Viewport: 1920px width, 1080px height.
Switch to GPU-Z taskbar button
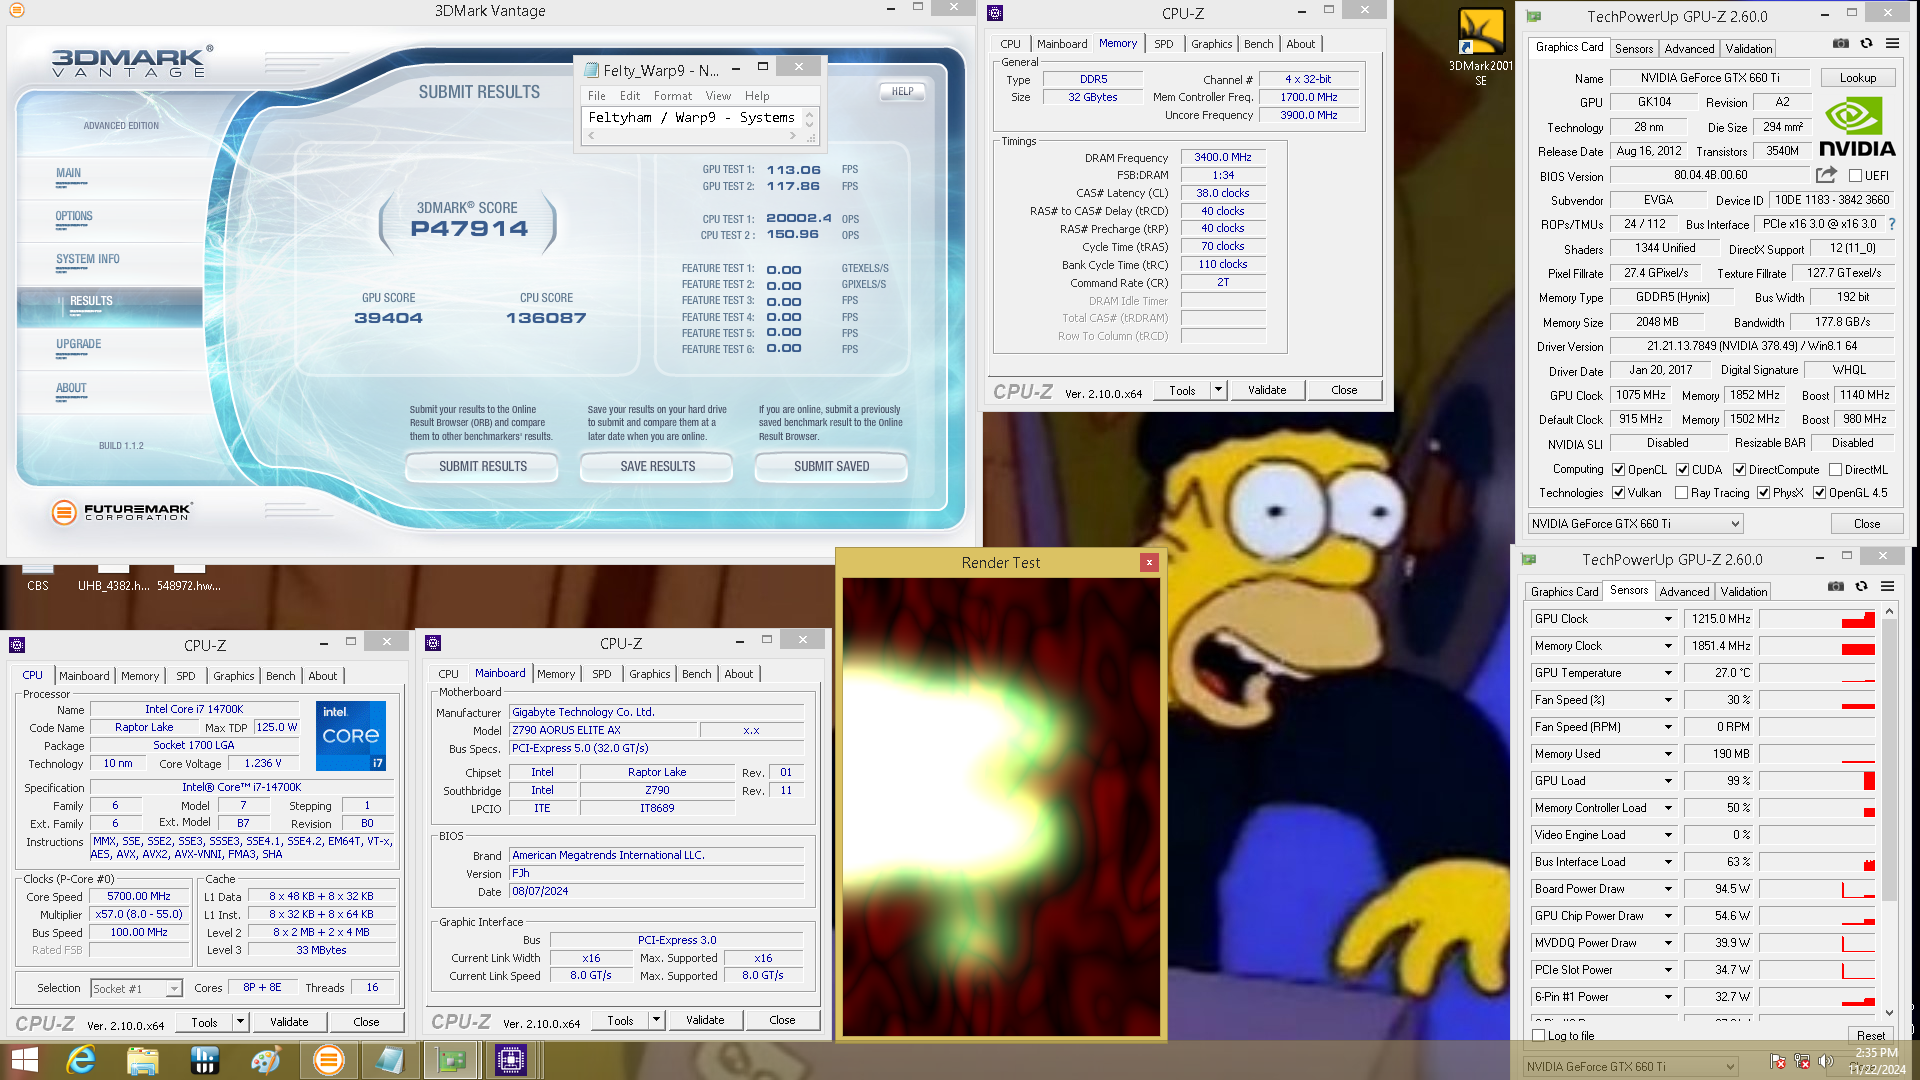point(452,1060)
